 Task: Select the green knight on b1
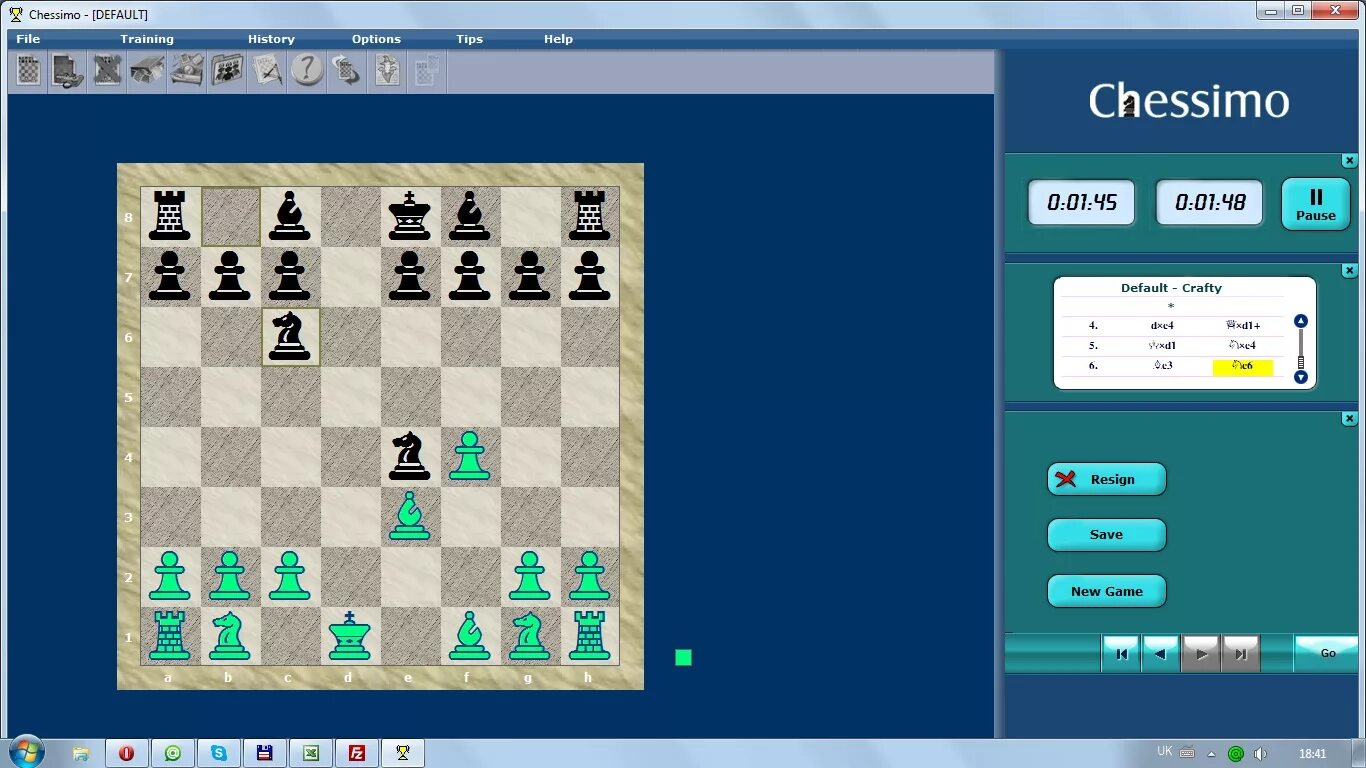click(x=230, y=637)
